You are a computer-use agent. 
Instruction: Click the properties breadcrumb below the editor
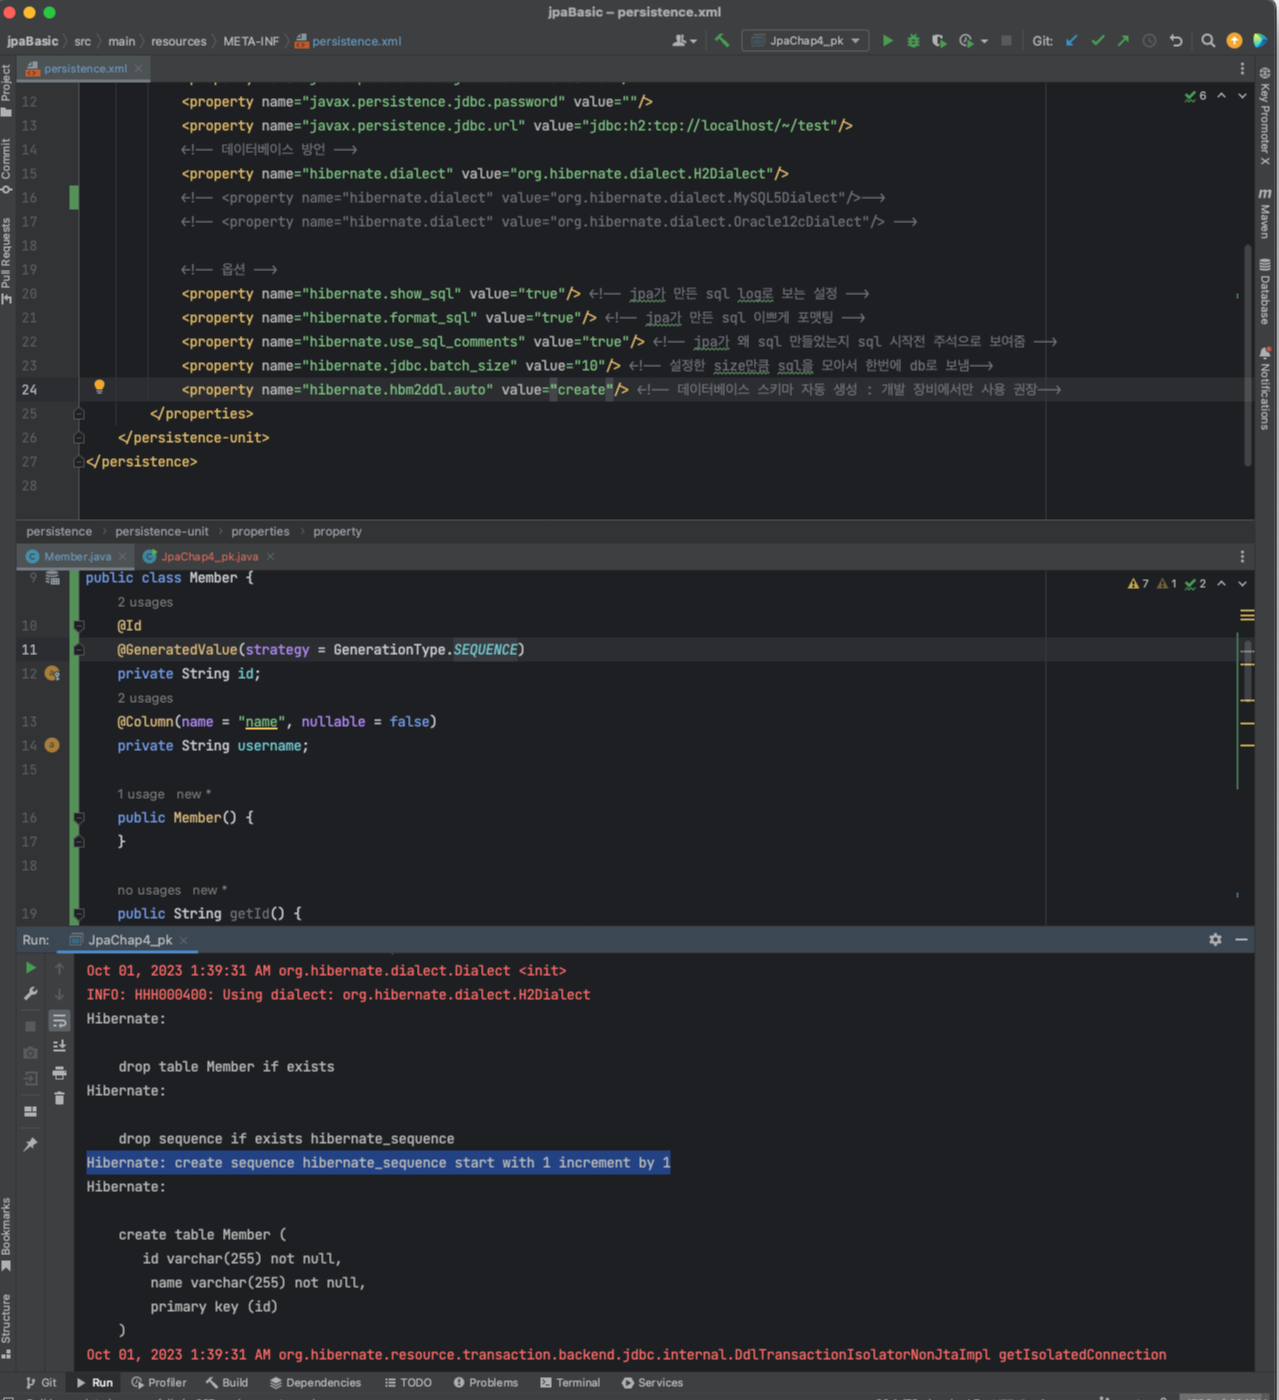260,532
